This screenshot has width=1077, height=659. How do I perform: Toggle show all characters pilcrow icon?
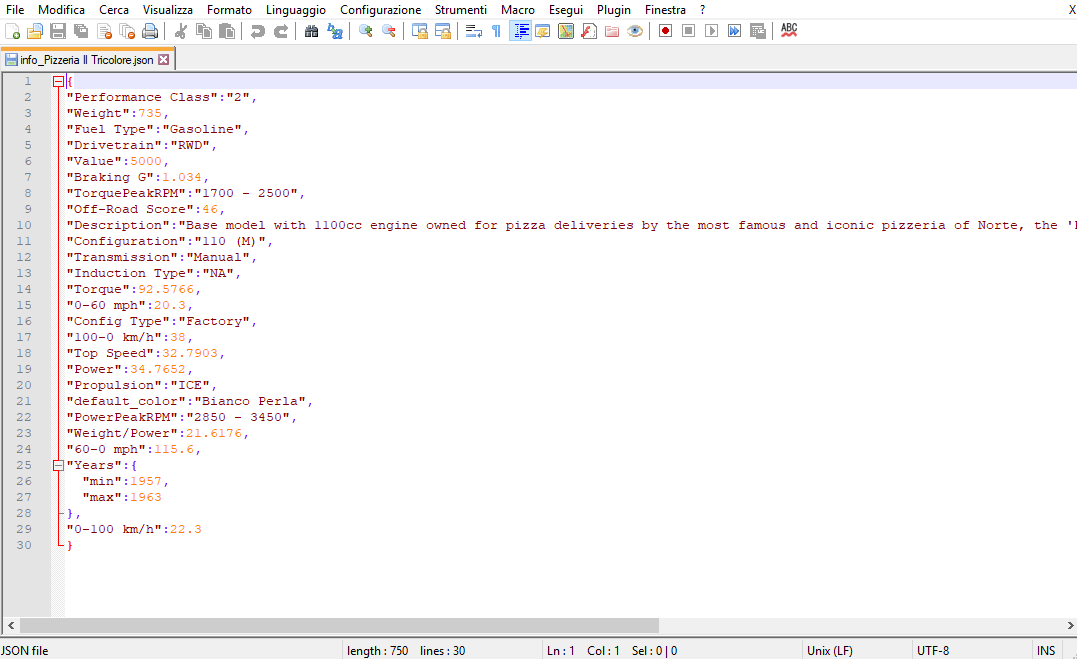(497, 31)
